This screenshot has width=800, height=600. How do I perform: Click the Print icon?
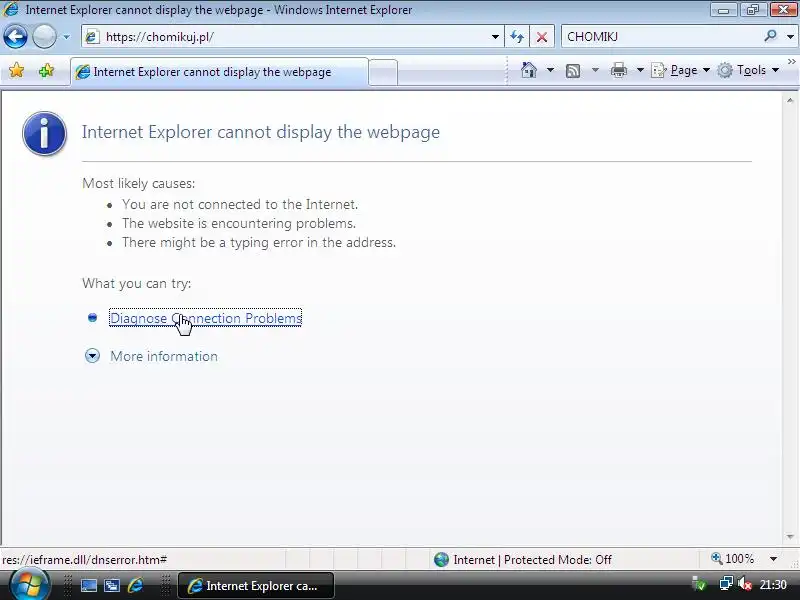[618, 70]
